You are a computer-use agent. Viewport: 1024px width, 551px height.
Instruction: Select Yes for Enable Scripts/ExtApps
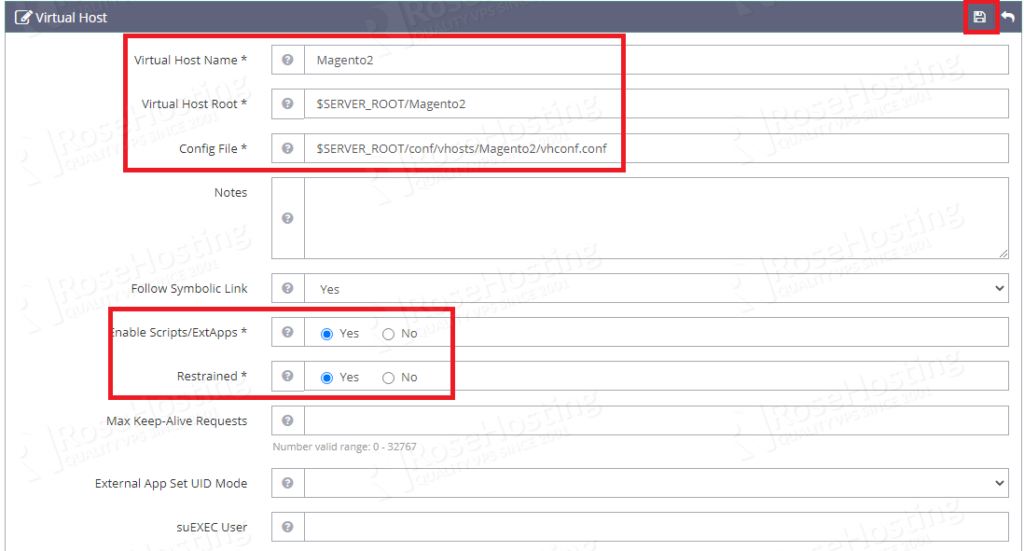(x=327, y=334)
